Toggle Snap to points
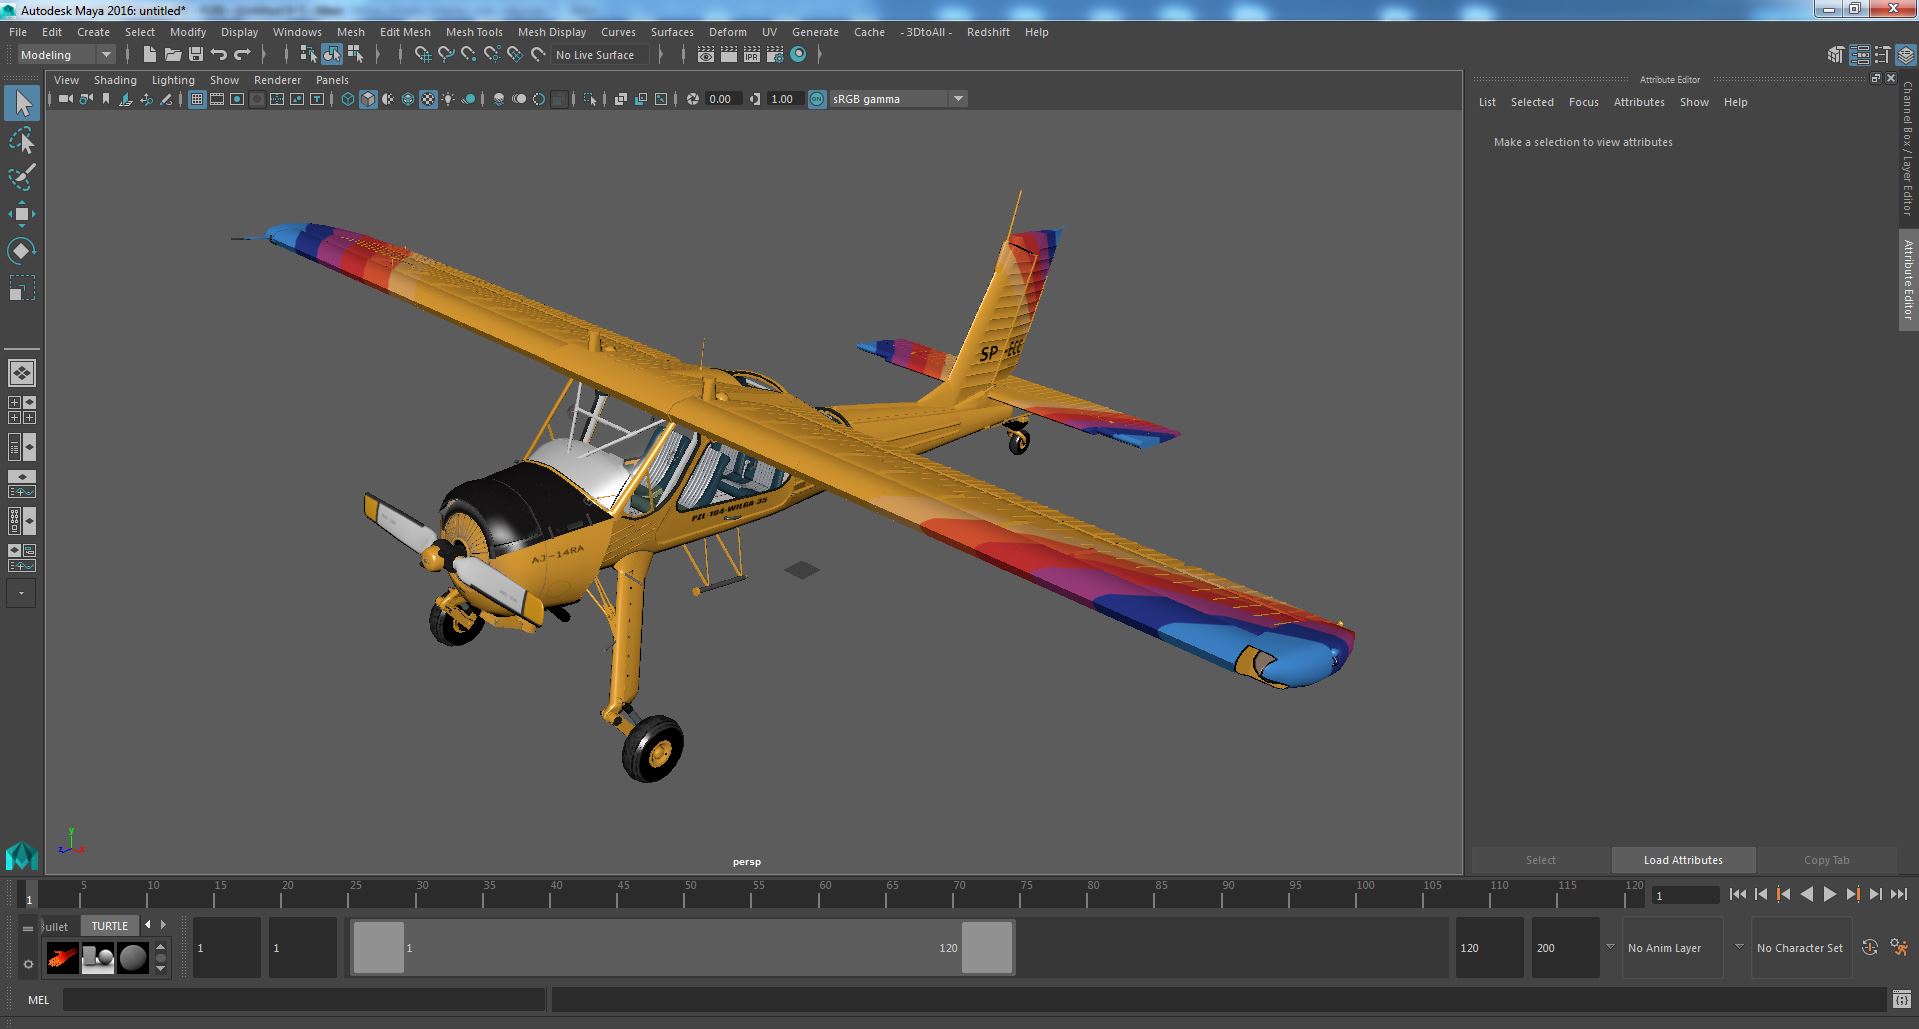 469,55
